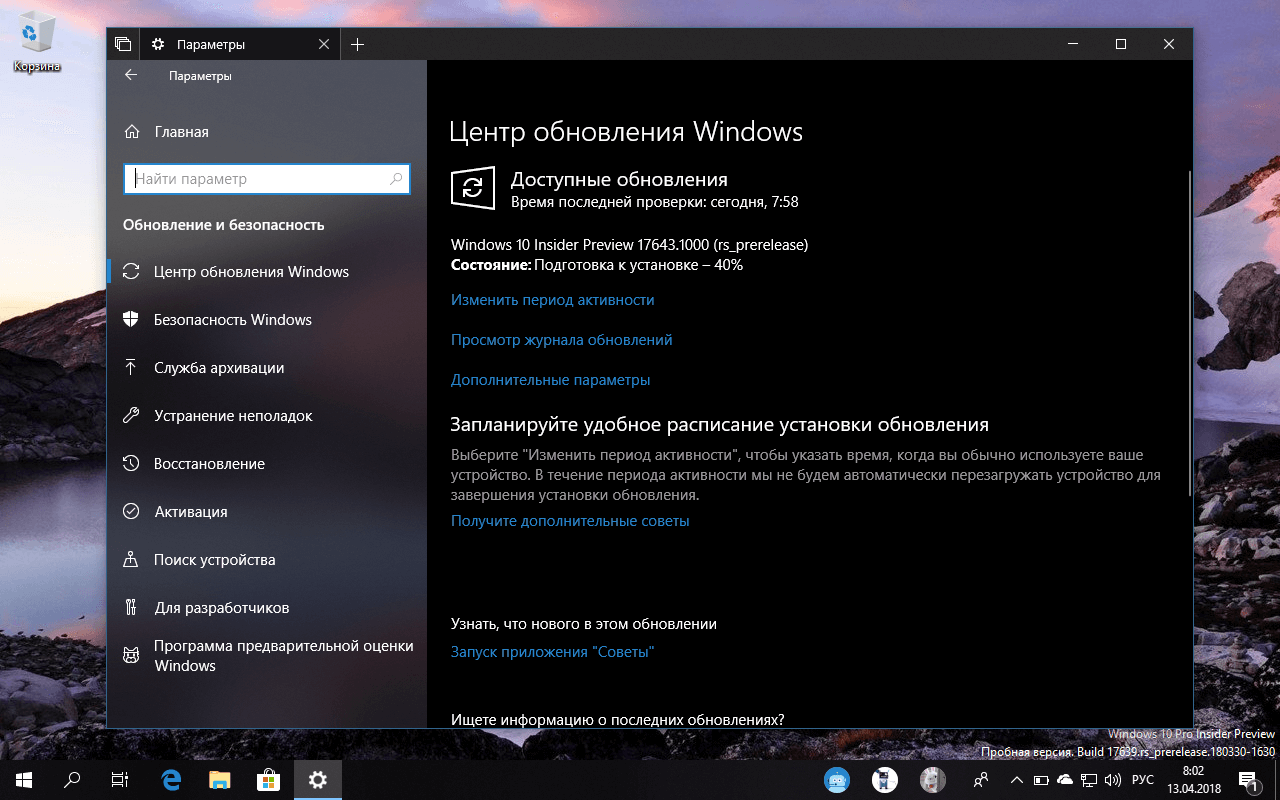Click the Изменить период активности link
The height and width of the screenshot is (800, 1280).
tap(552, 300)
